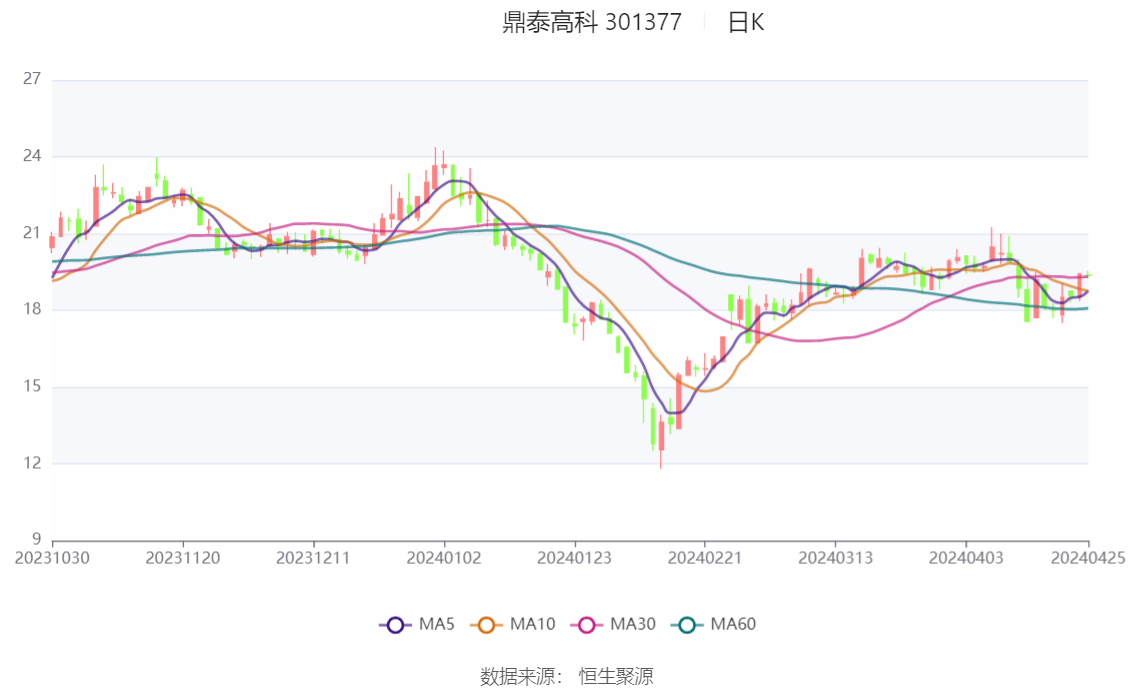The height and width of the screenshot is (689, 1134).
Task: Toggle the MA10 legend marker circle
Action: coord(486,625)
